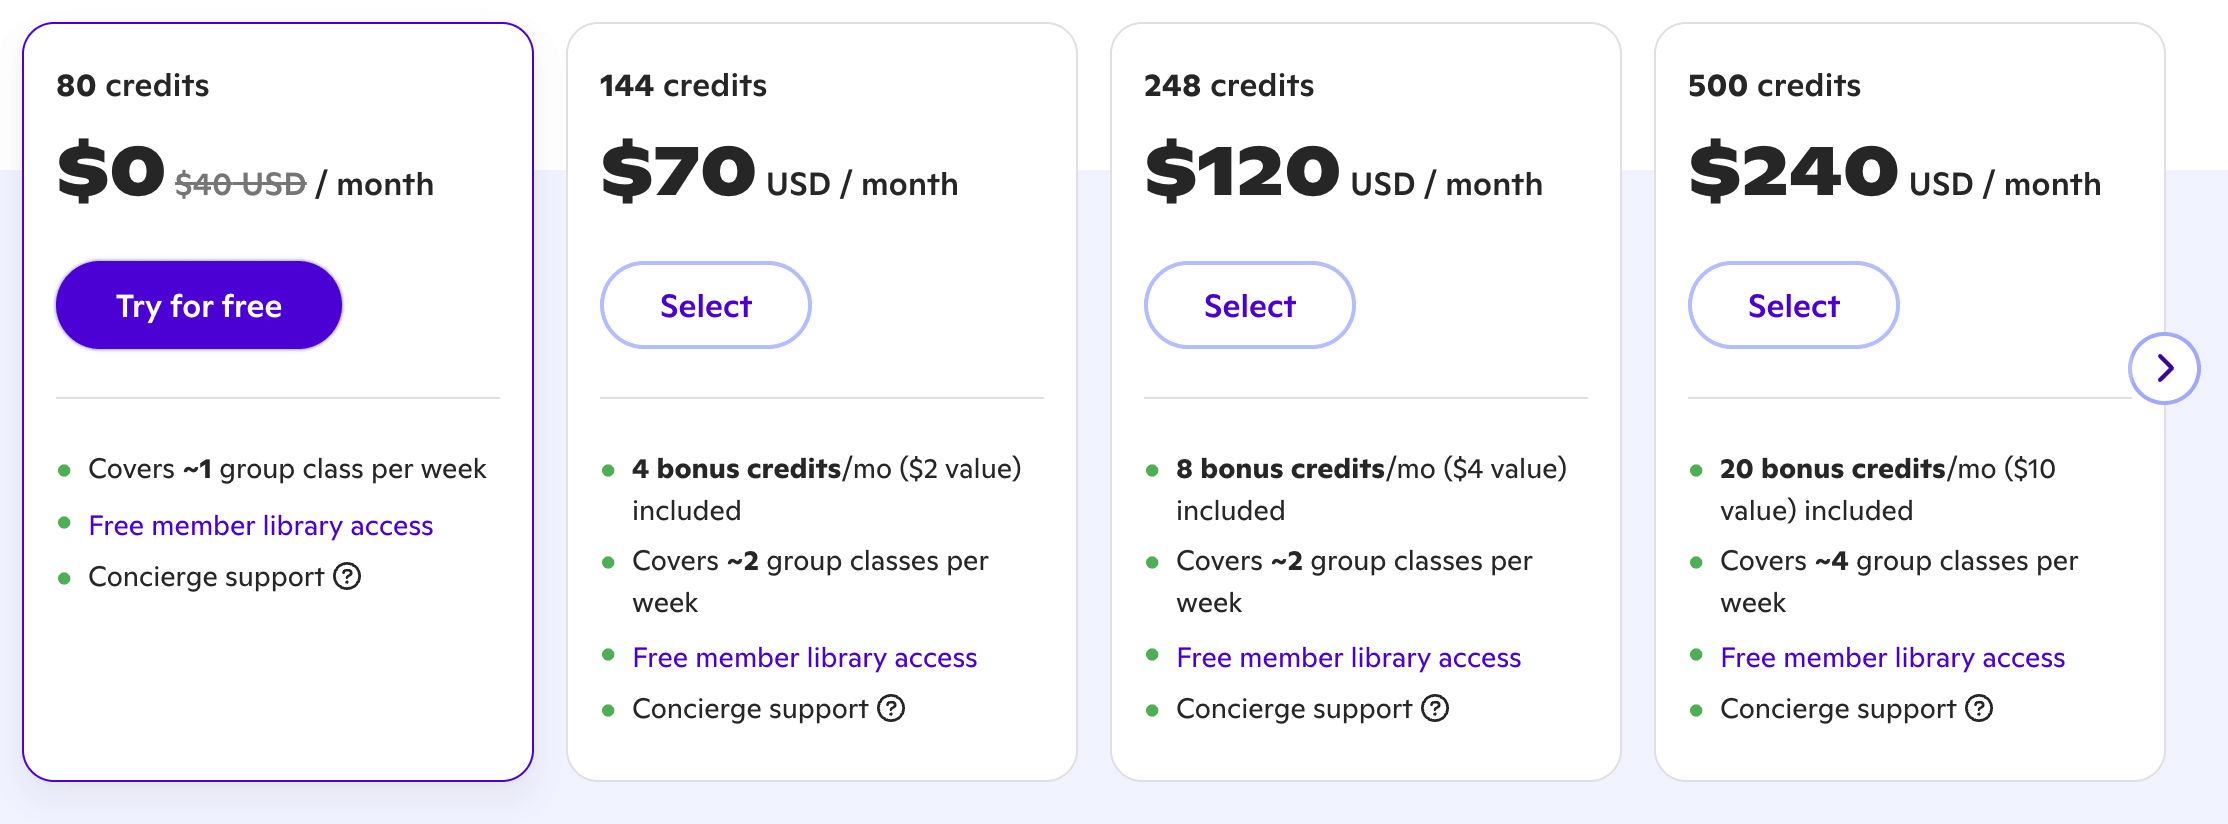
Task: Click the help icon beside Concierge support on $240 plan
Action: 1979,709
